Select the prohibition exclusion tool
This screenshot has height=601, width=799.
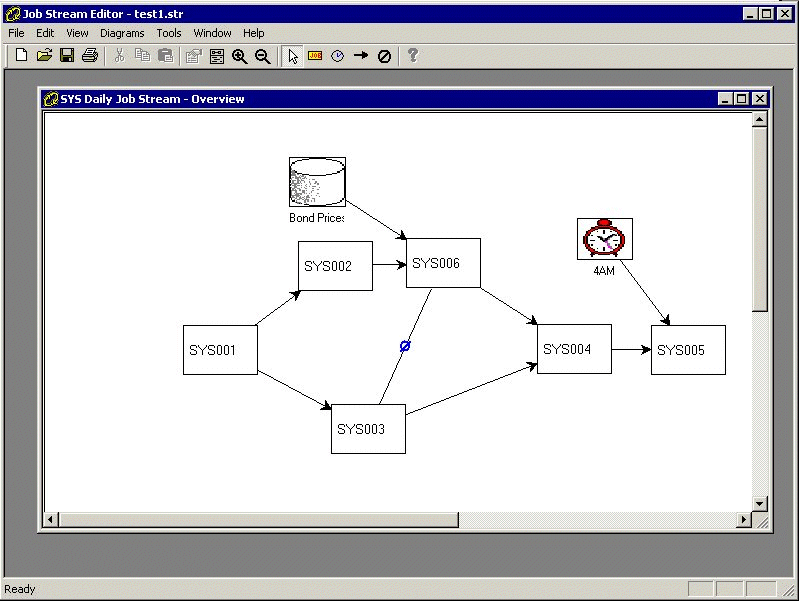384,56
